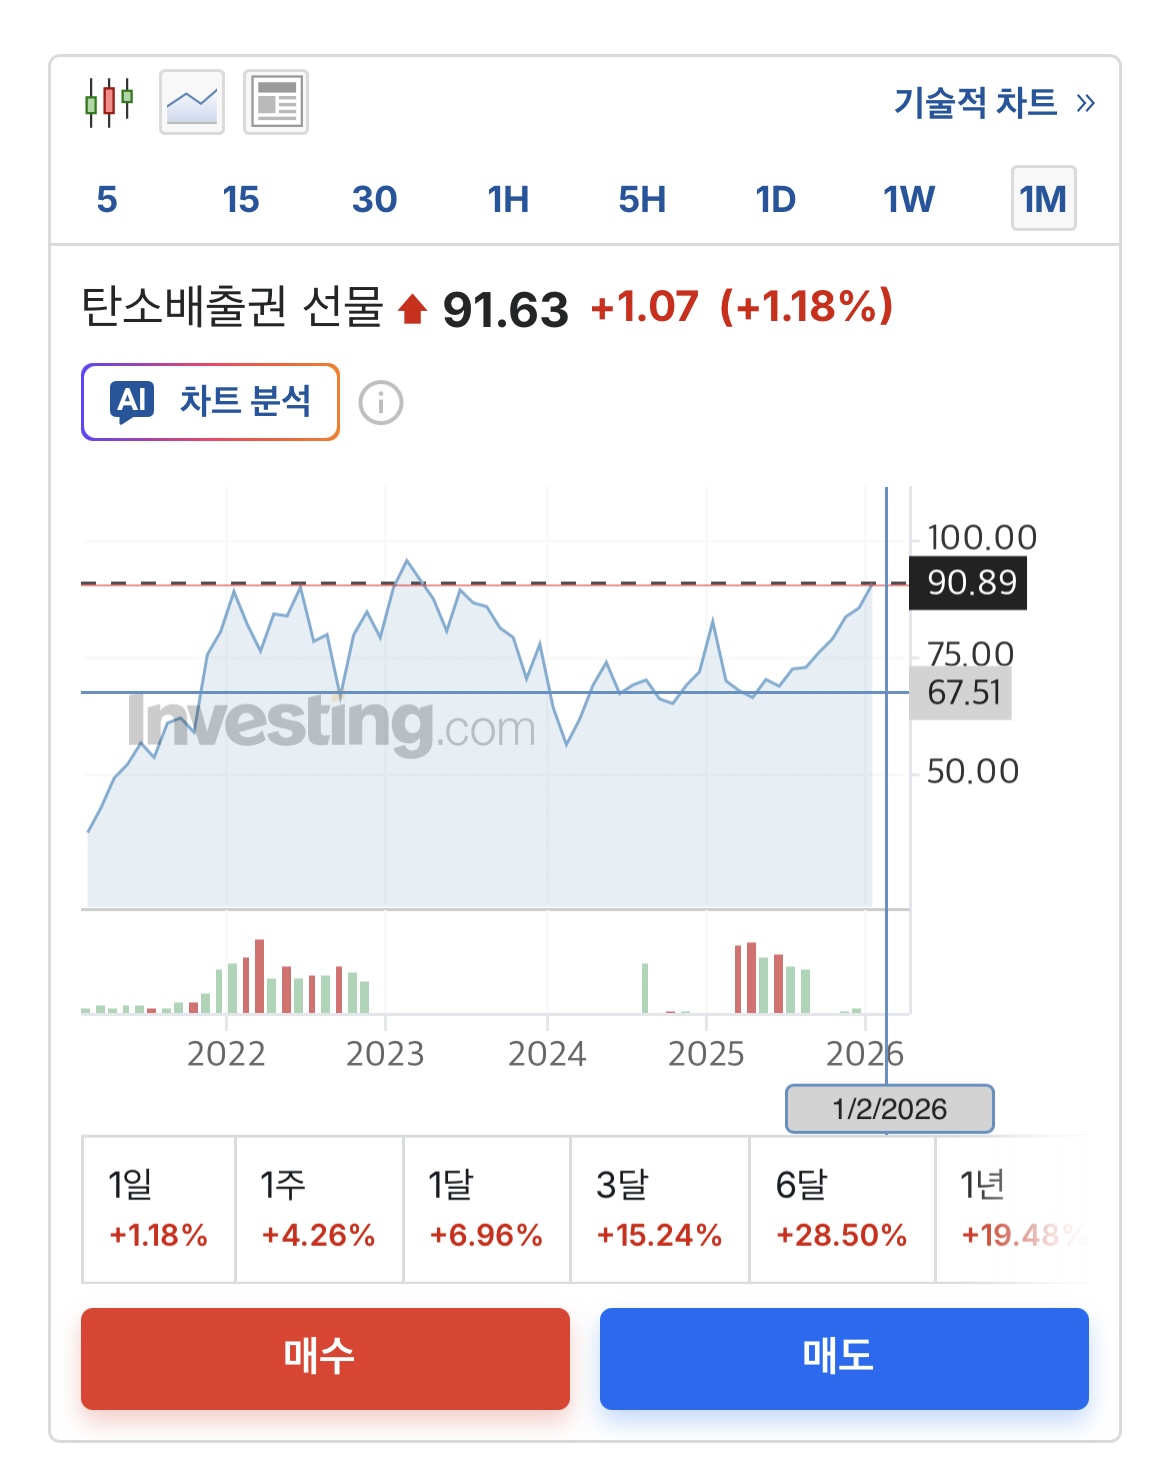
Task: Open the news layout chart icon
Action: click(276, 102)
